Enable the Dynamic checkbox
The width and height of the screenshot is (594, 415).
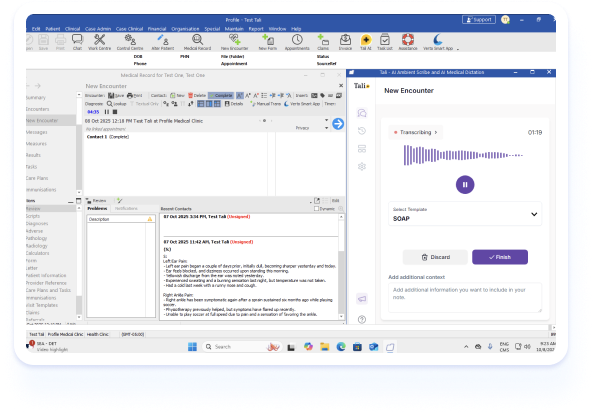click(x=316, y=209)
